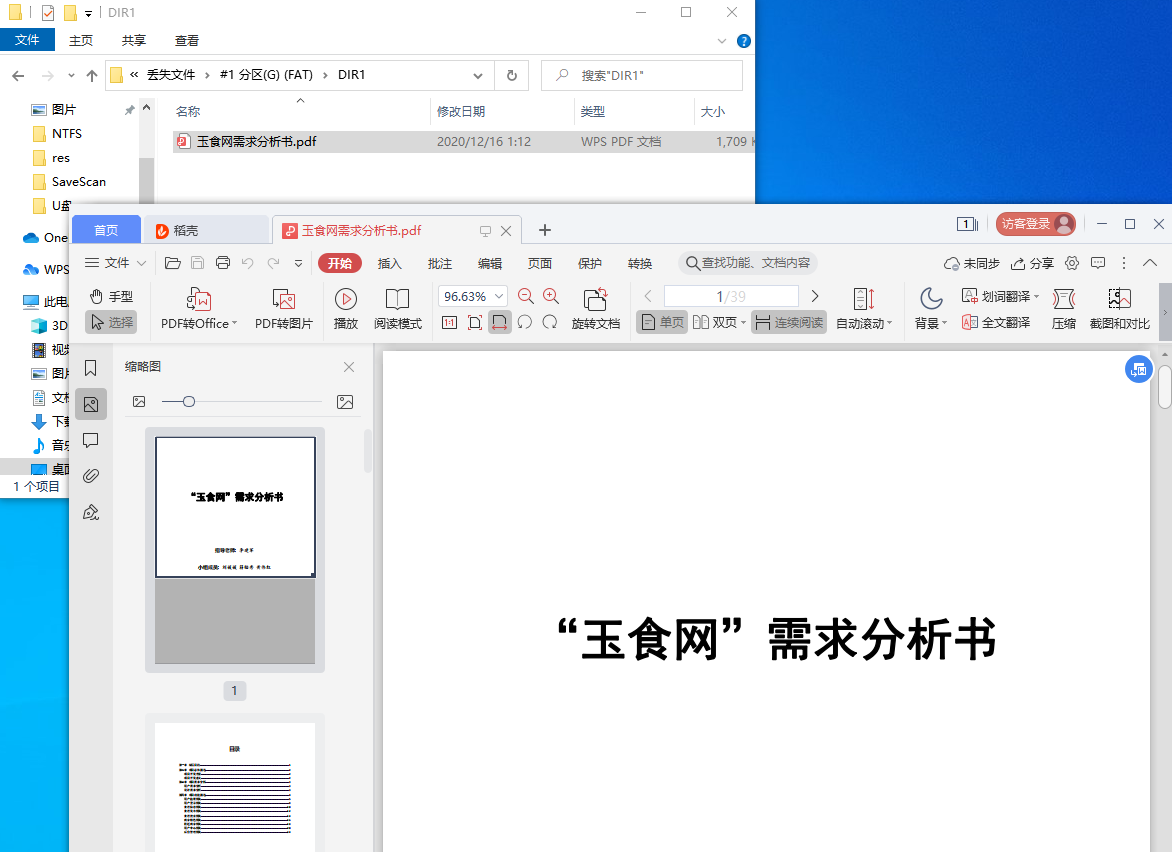
Task: Open PDF转图片 (PDF to image) tool
Action: (284, 308)
